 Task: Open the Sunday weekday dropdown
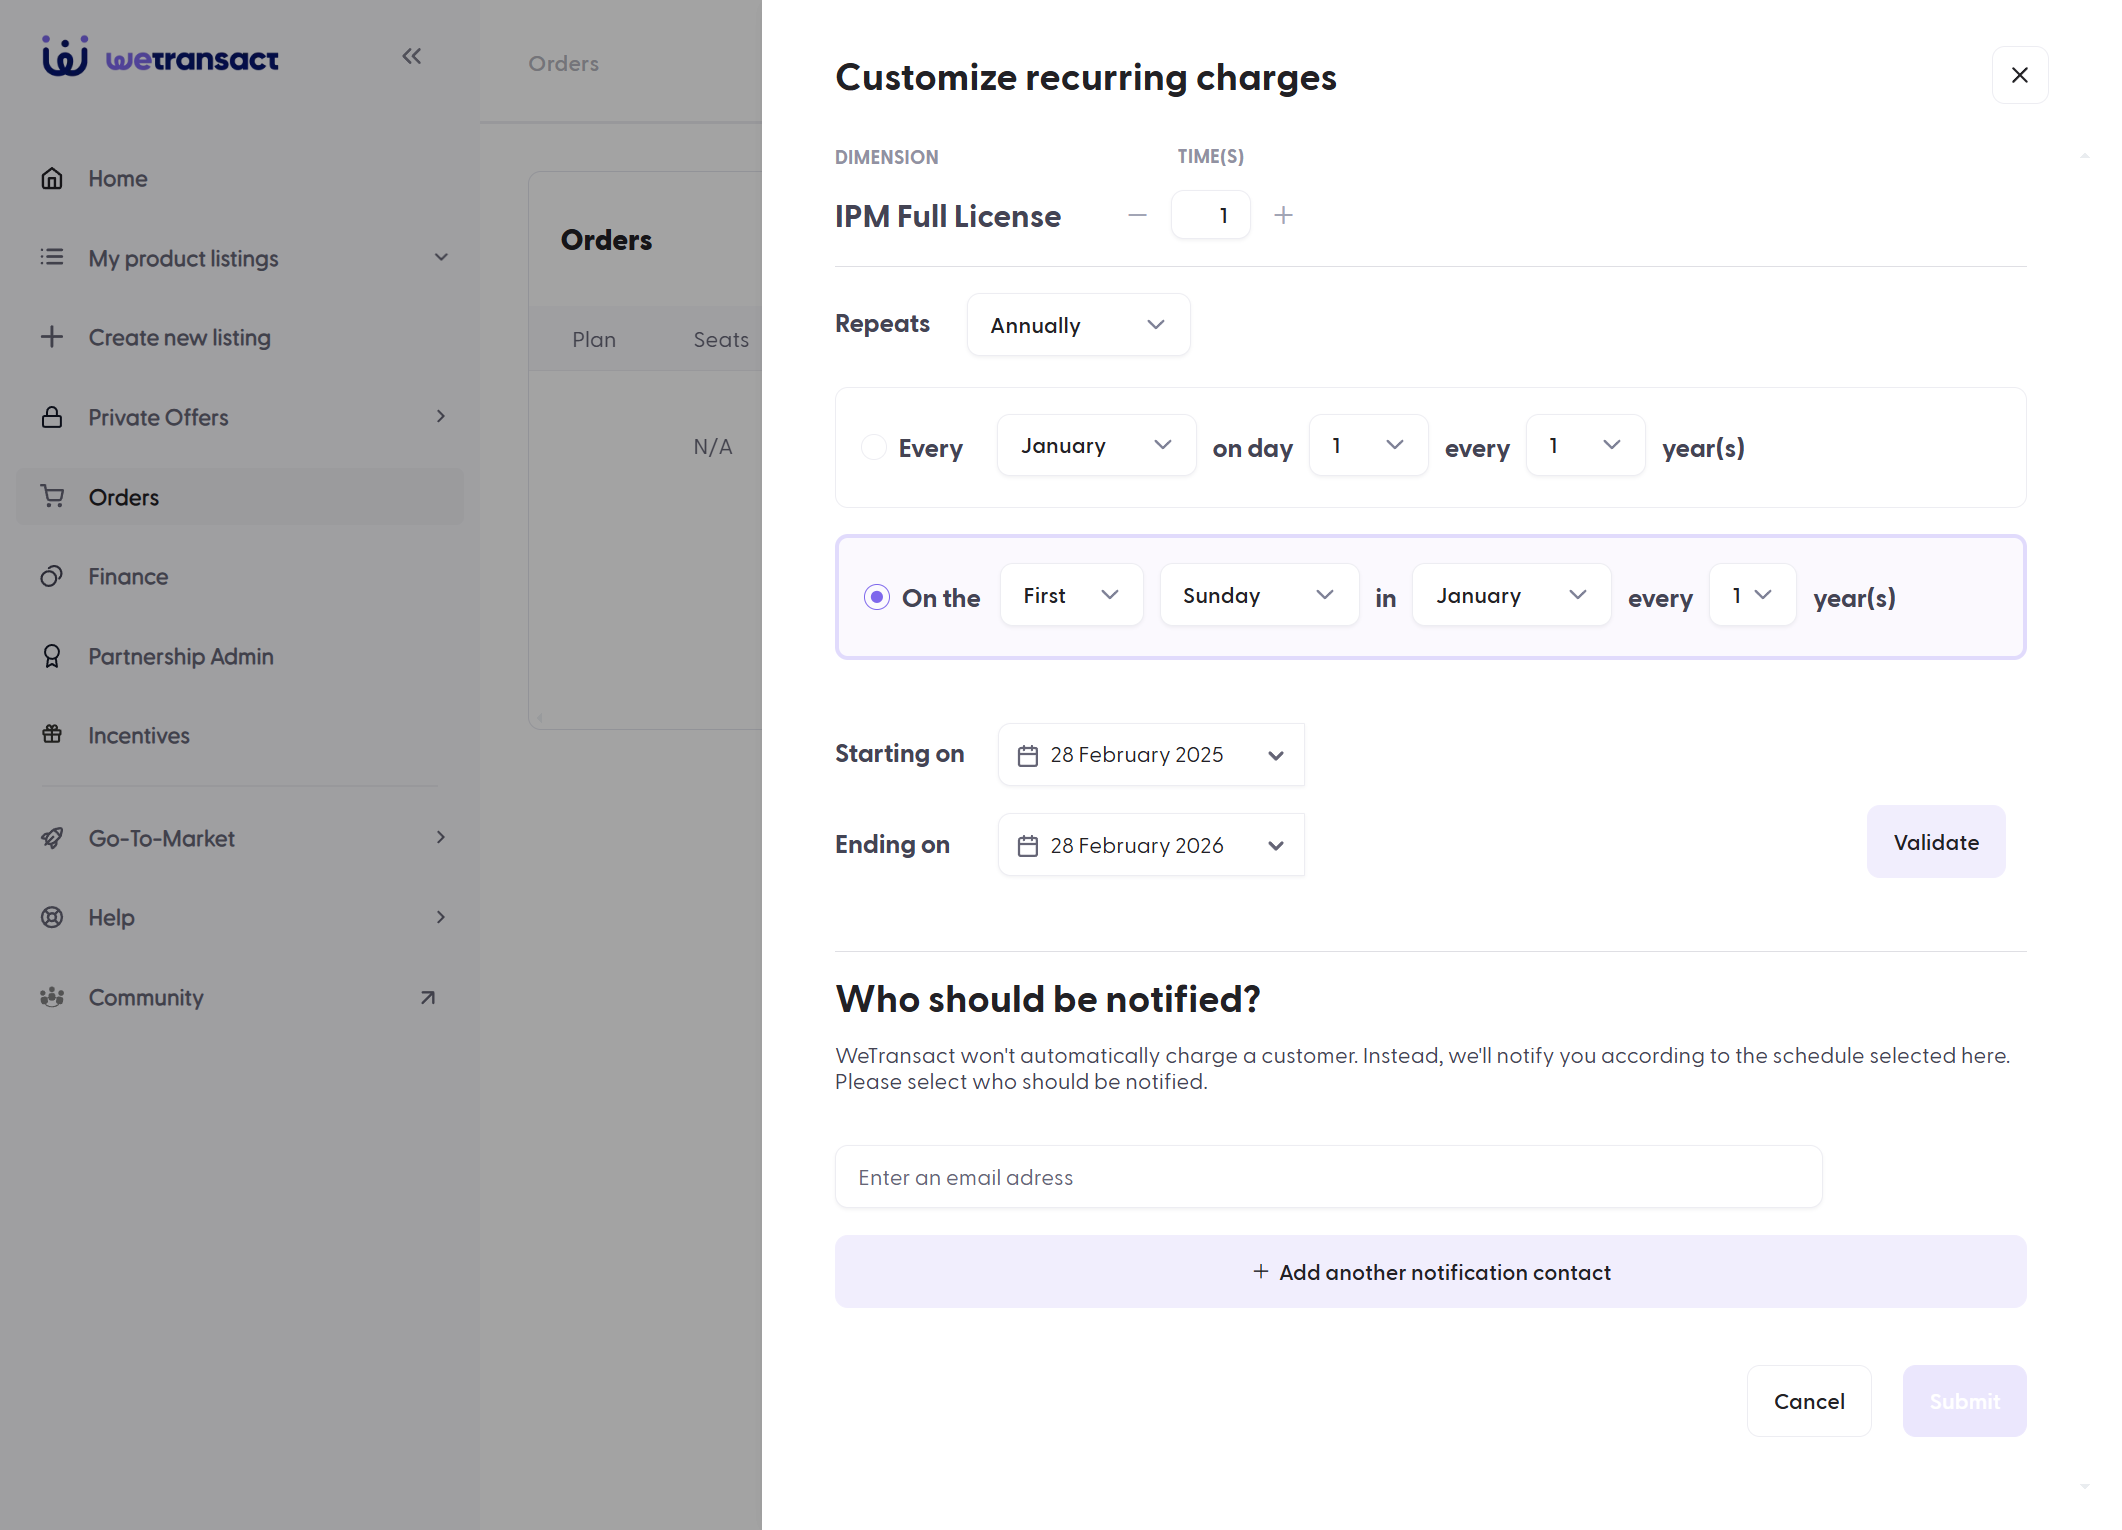(x=1259, y=595)
